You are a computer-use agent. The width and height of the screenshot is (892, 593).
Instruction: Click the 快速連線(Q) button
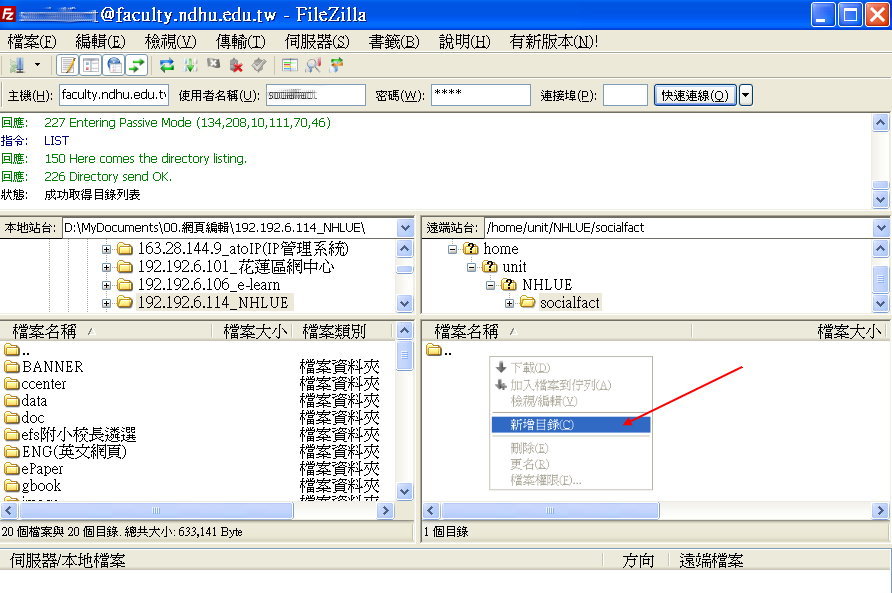tap(695, 95)
